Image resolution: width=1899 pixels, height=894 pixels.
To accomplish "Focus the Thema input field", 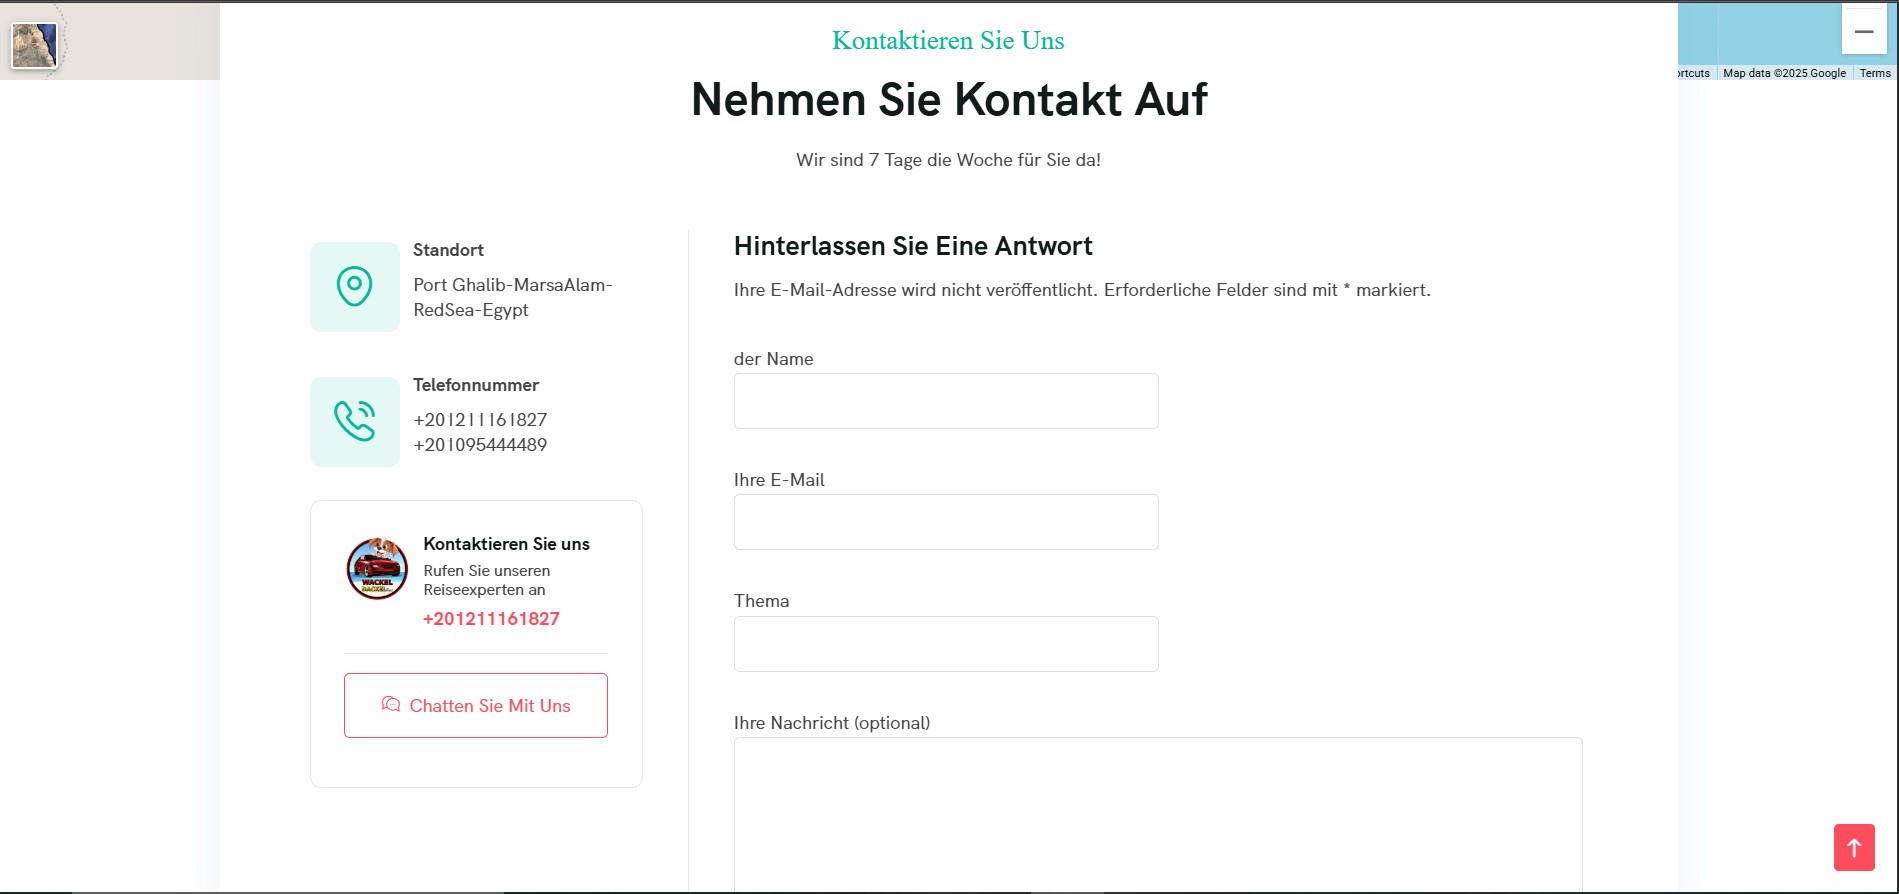I will pyautogui.click(x=946, y=644).
